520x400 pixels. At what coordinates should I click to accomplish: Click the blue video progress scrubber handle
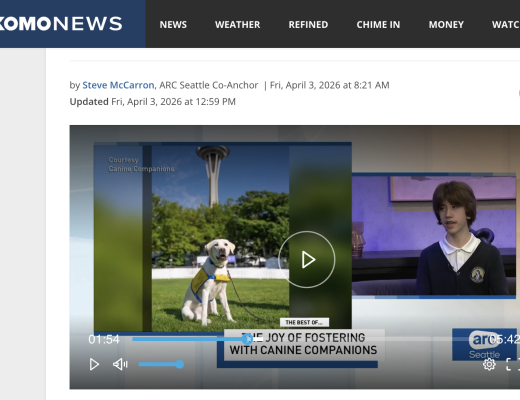coord(247,339)
